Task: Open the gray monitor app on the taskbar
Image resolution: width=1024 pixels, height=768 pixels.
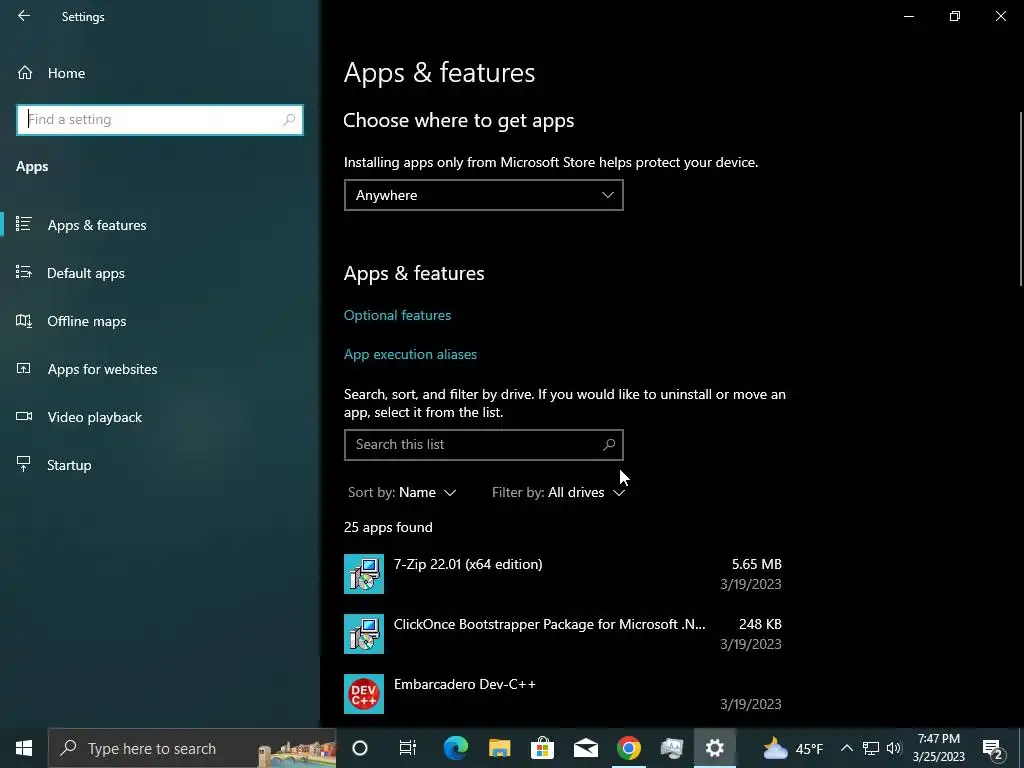Action: click(x=672, y=748)
